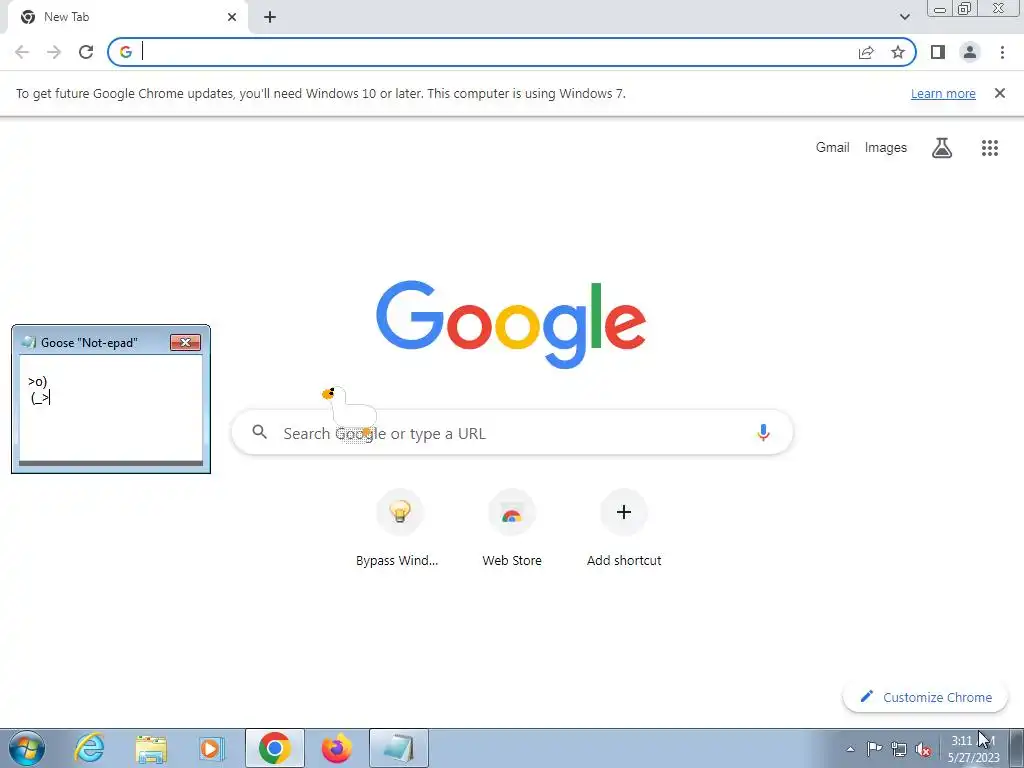Add a new shortcut tile
This screenshot has height=768, width=1024.
click(x=624, y=530)
